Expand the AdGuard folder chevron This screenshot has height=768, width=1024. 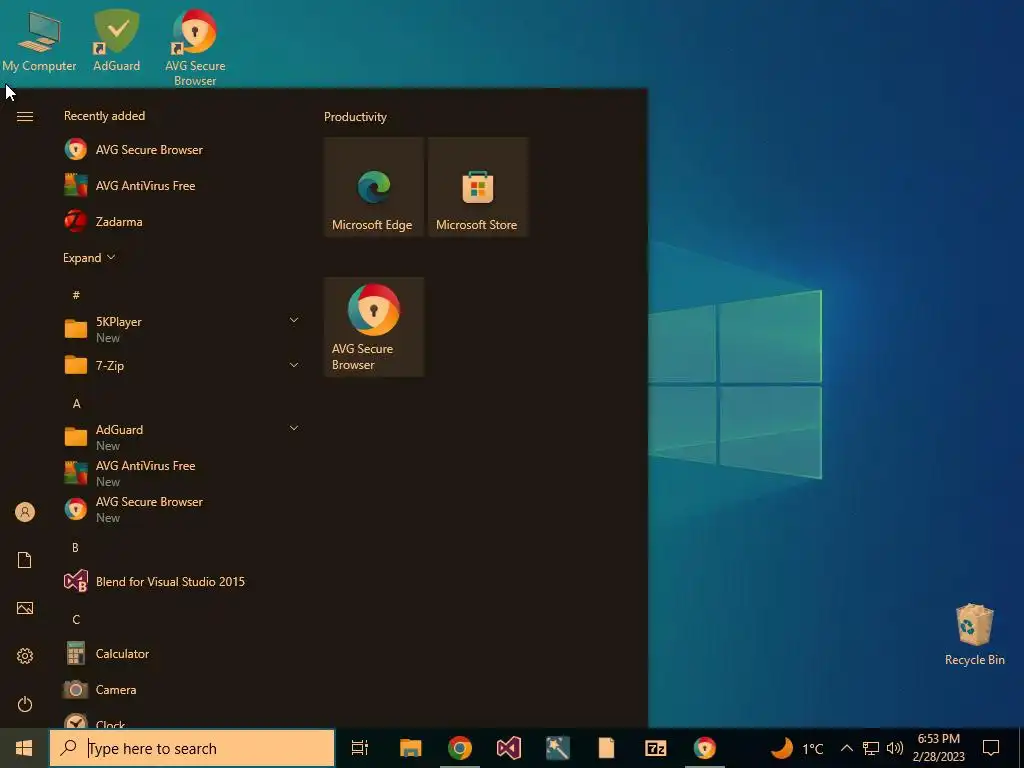[294, 428]
